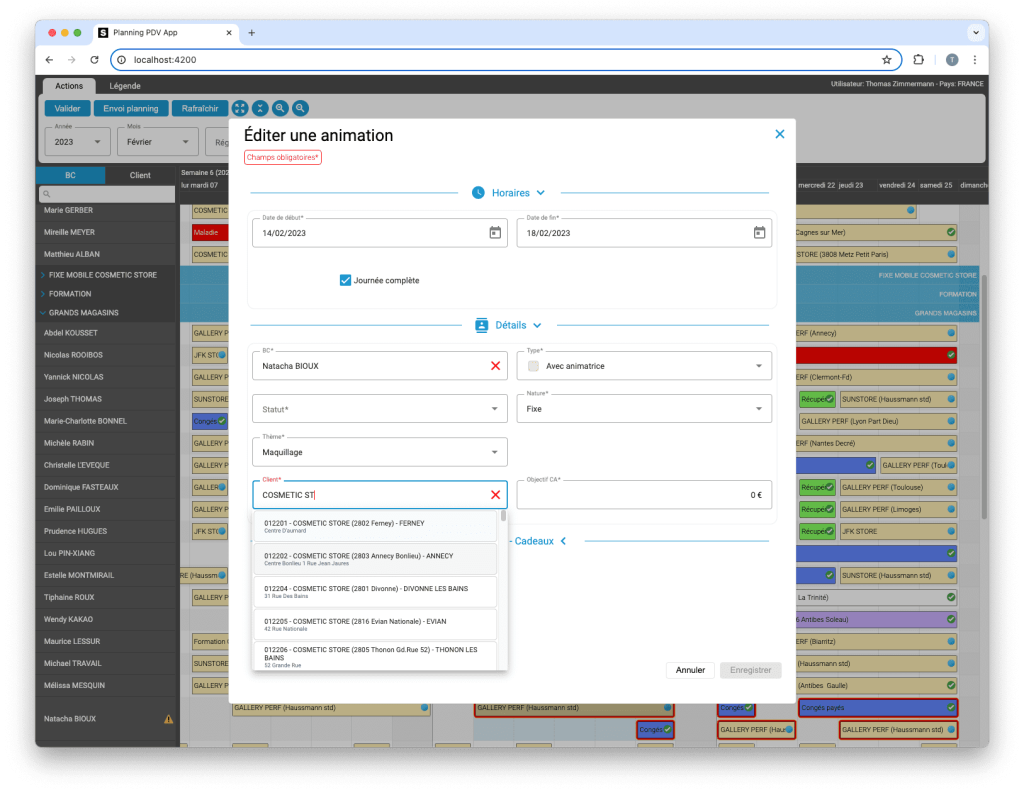Clear the BC field with the red X

click(x=495, y=365)
